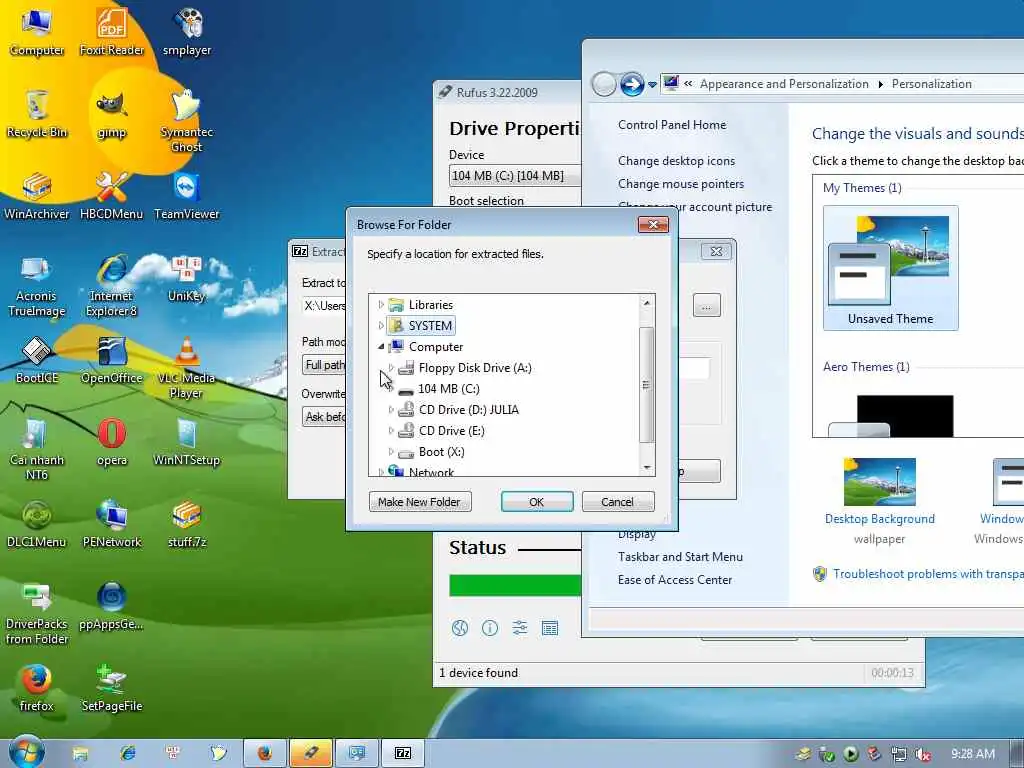The width and height of the screenshot is (1024, 768).
Task: Switch to 7z in the taskbar
Action: (403, 753)
